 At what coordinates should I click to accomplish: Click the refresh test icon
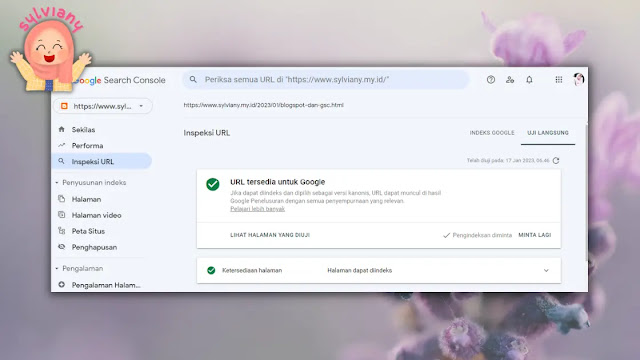point(556,160)
